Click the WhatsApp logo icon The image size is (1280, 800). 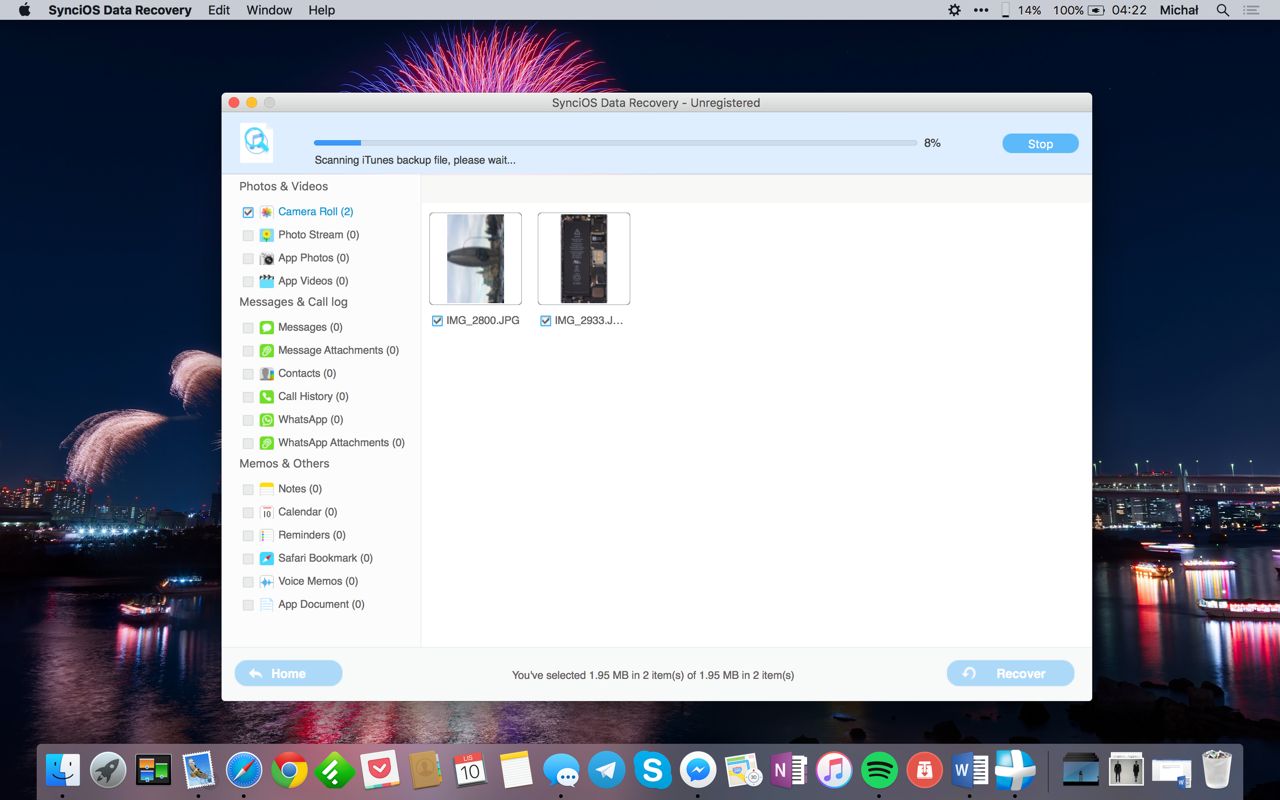(x=267, y=419)
